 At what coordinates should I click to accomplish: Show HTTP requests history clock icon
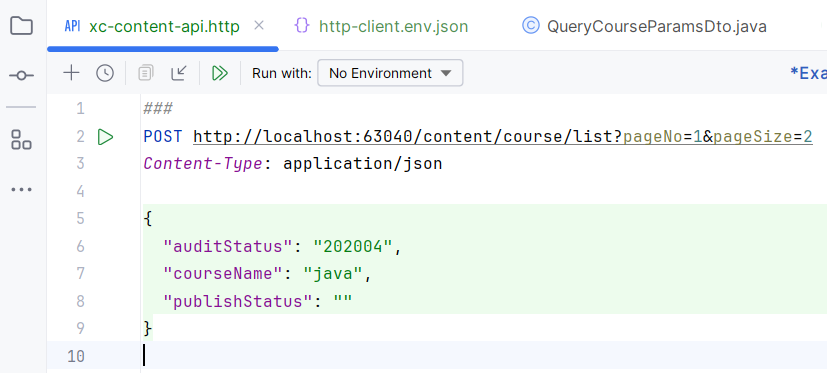105,73
